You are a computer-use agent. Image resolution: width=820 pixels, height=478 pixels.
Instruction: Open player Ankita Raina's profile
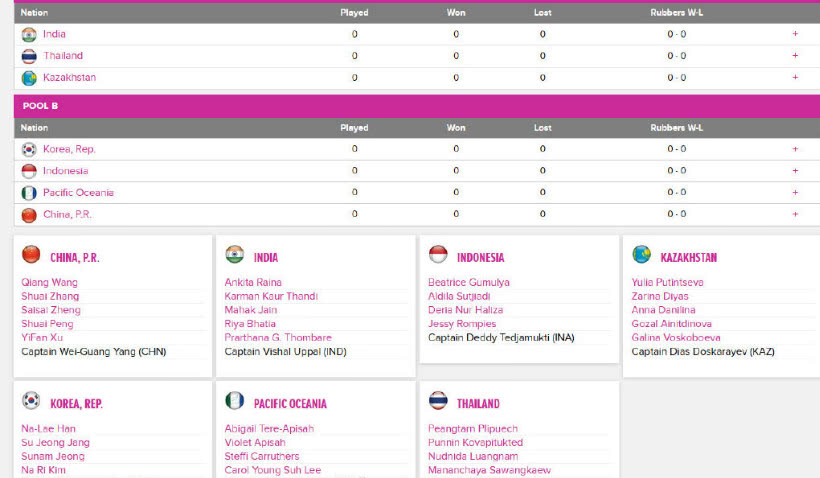pyautogui.click(x=253, y=282)
